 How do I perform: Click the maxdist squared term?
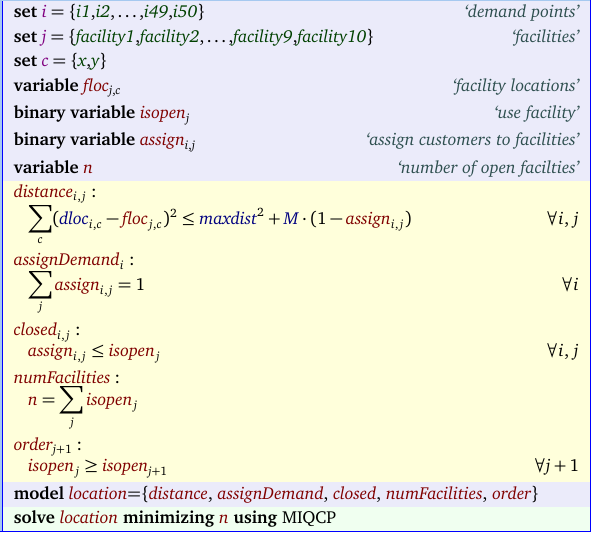tap(231, 217)
